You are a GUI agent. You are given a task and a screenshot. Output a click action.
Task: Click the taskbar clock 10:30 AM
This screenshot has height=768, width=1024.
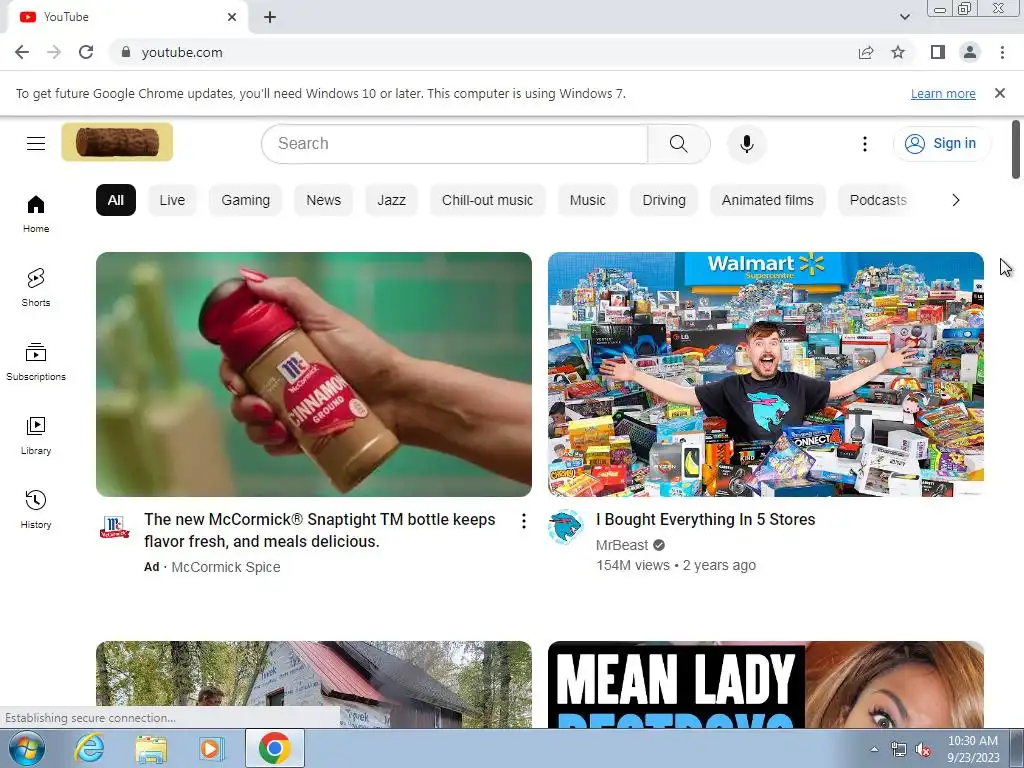pos(973,749)
